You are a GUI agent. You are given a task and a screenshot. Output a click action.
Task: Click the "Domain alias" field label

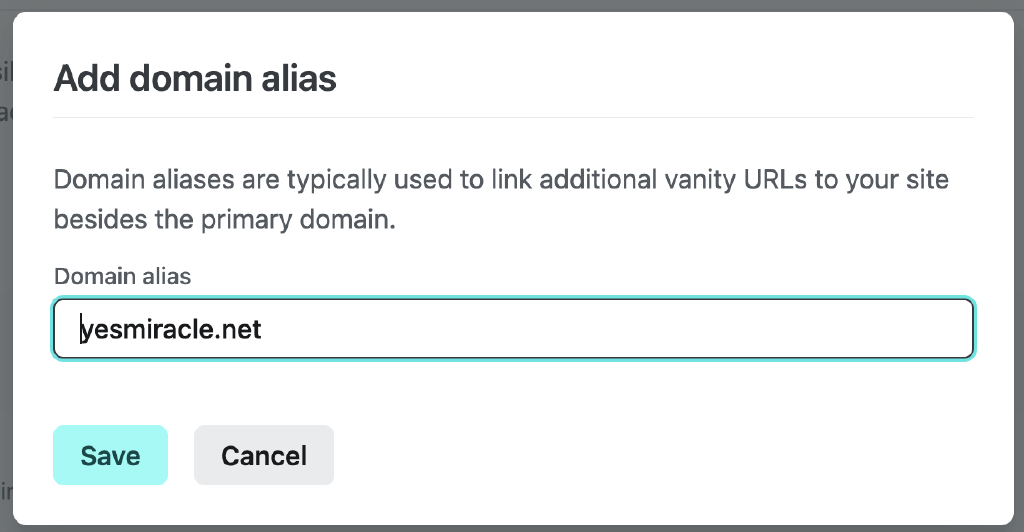tap(122, 276)
